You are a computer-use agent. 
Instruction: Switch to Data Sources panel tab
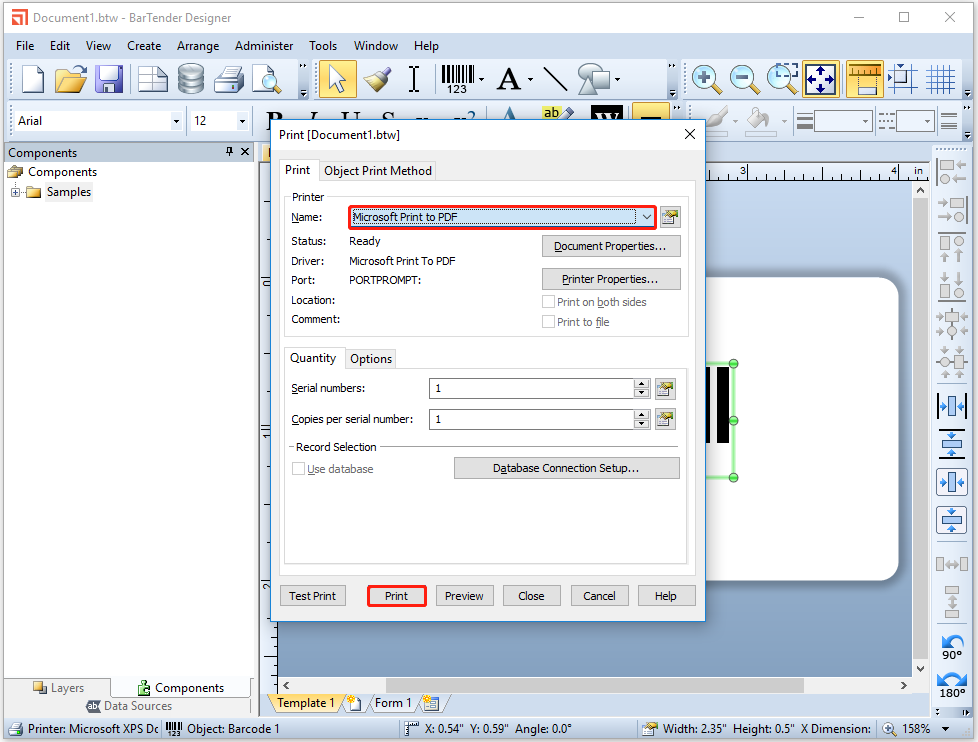click(129, 706)
